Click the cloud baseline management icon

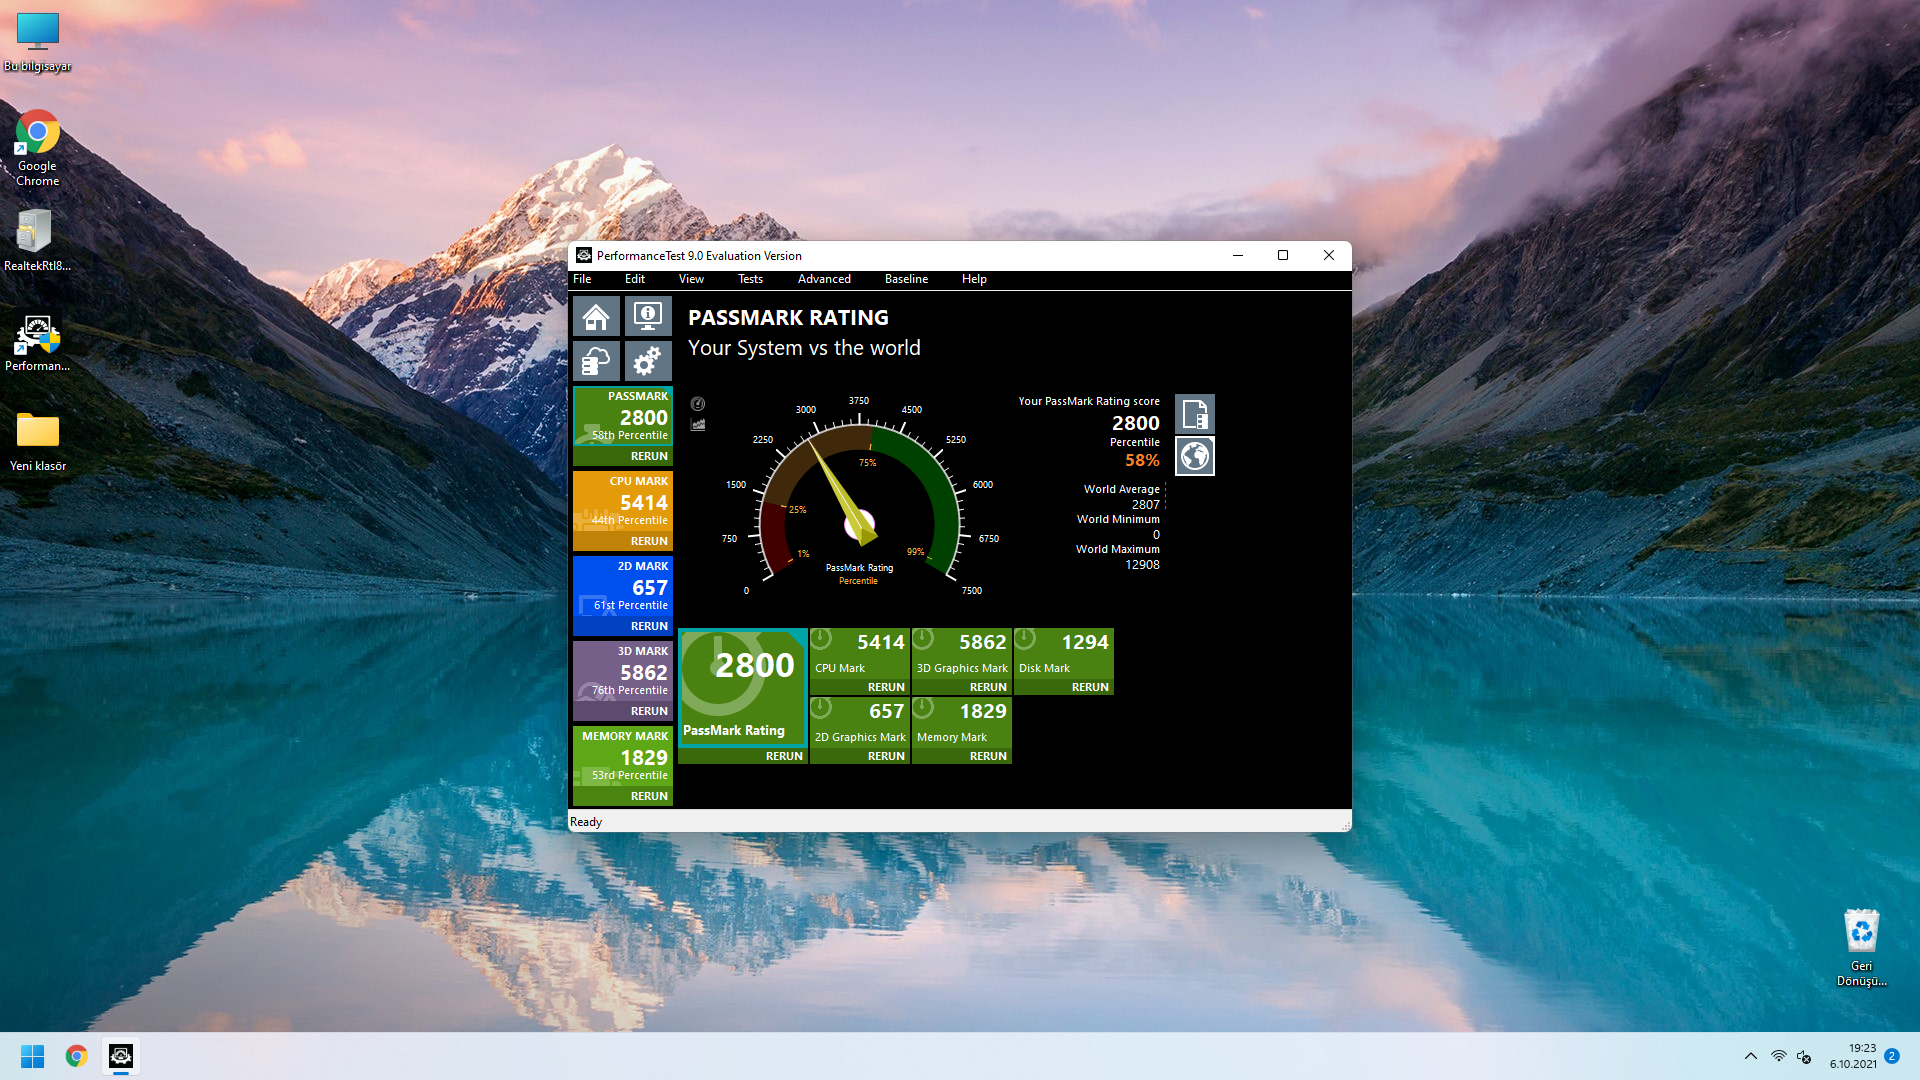click(x=596, y=361)
